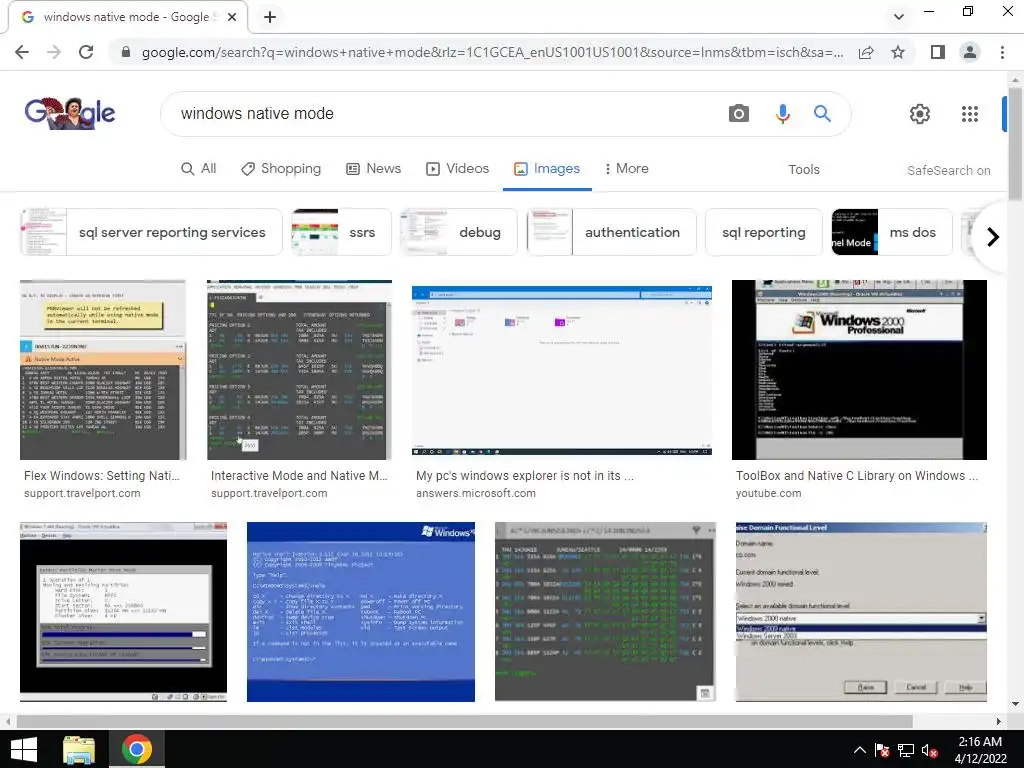Open the taskbar clock and date
The width and height of the screenshot is (1024, 768).
tap(980, 750)
